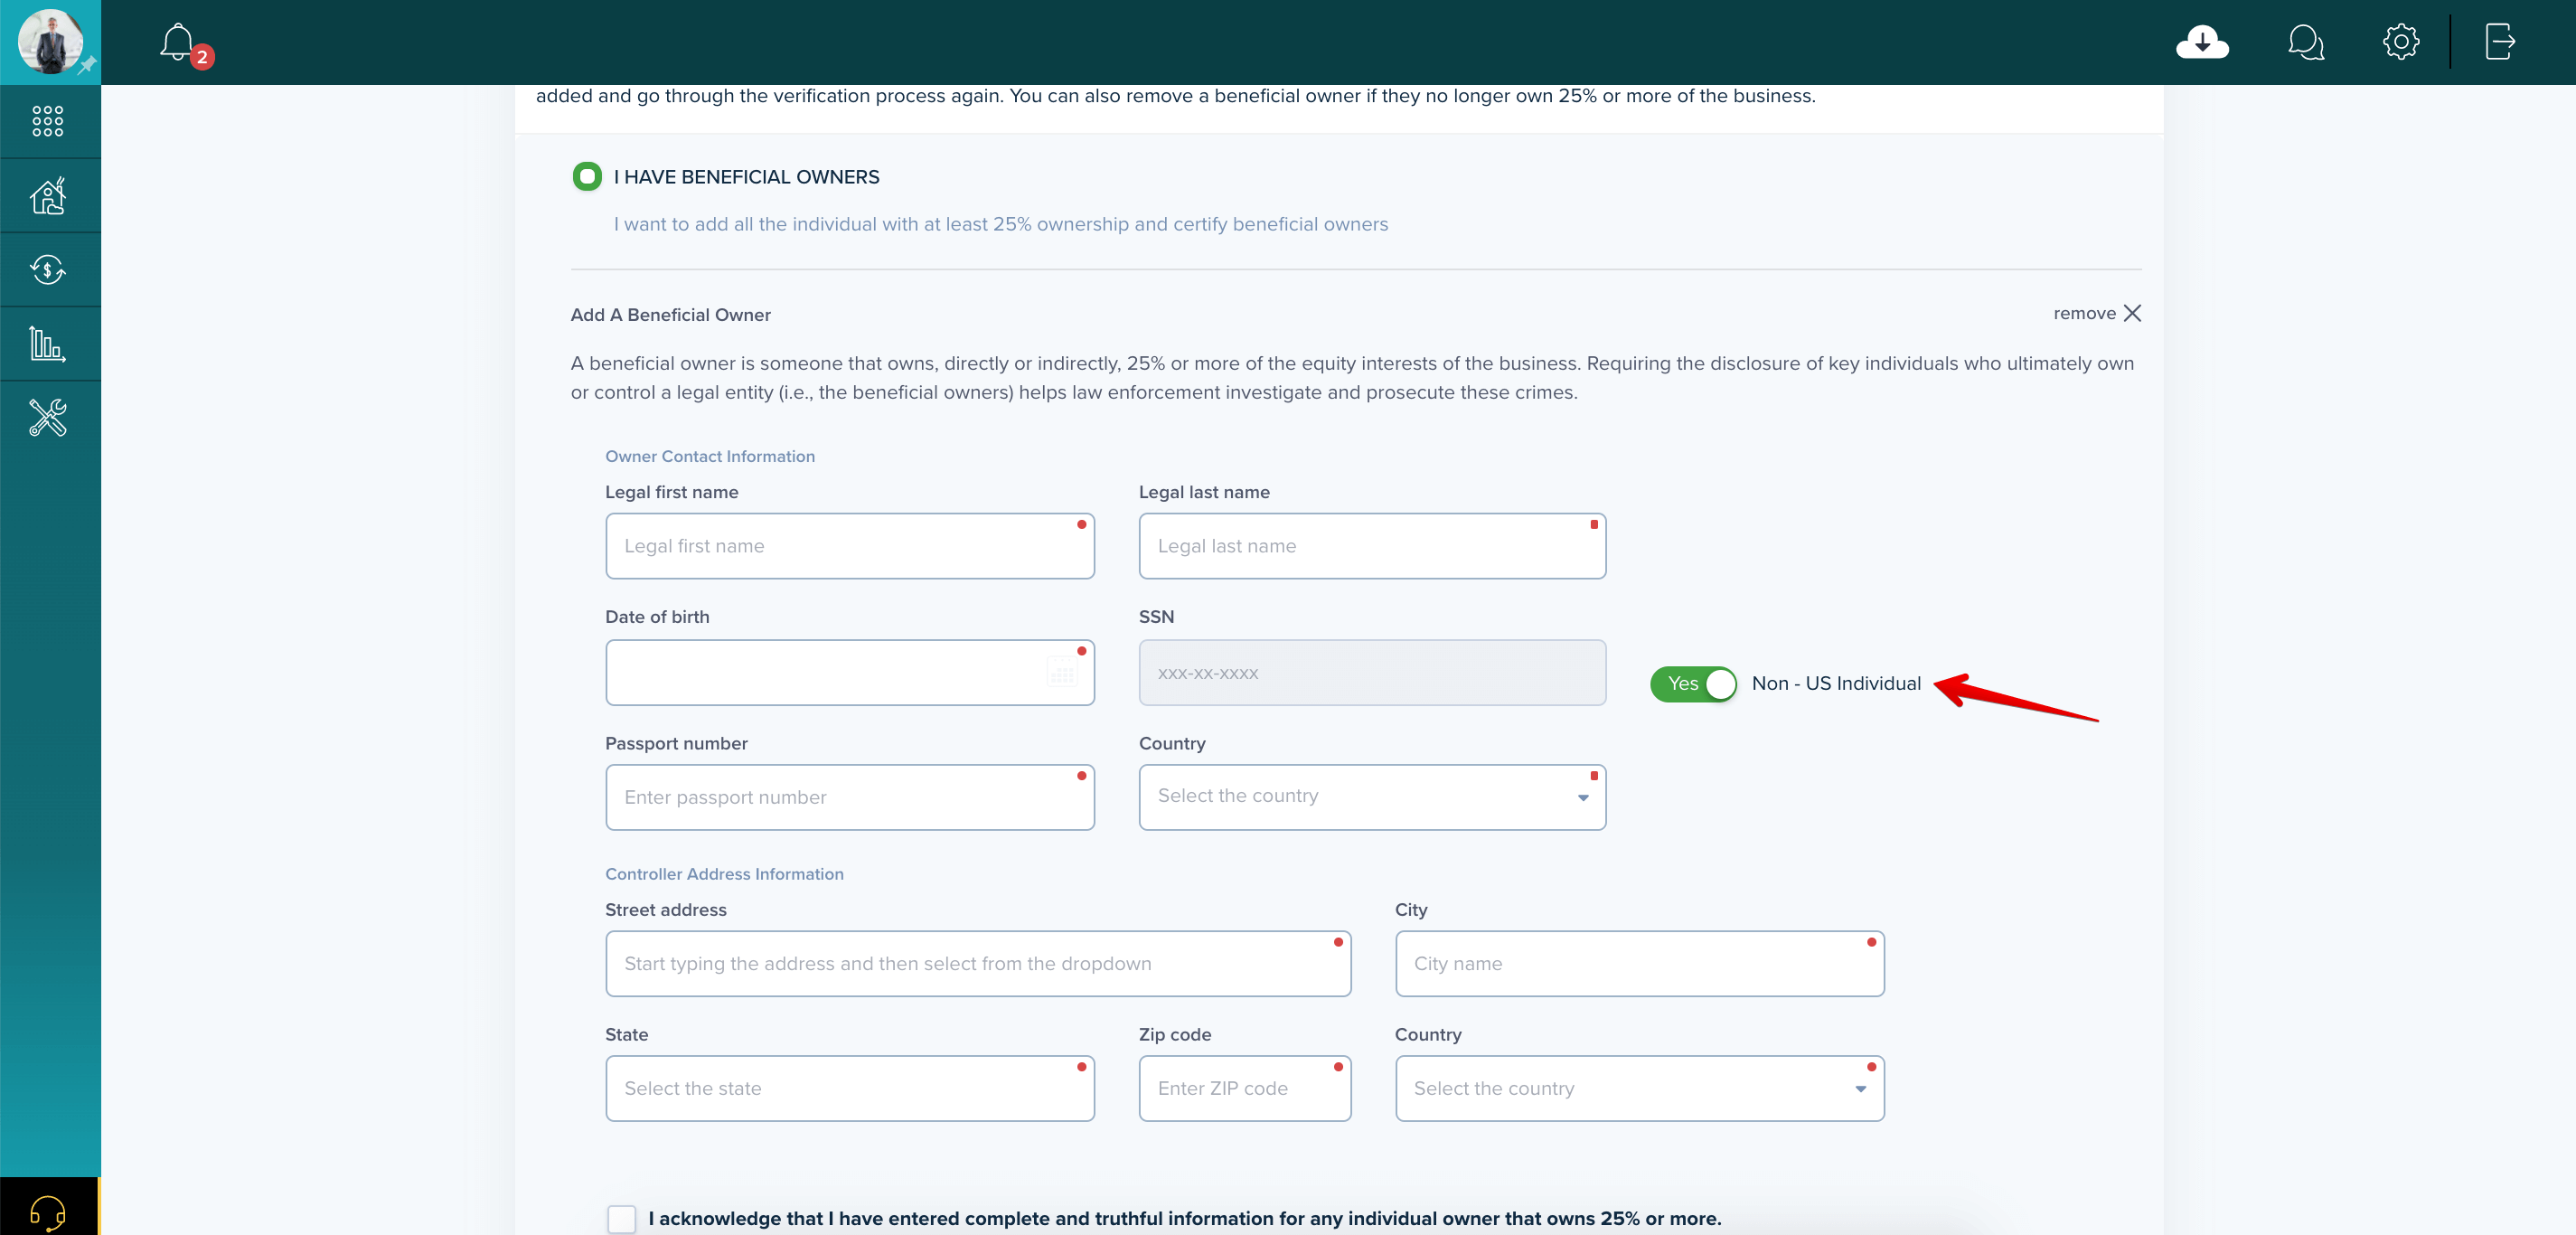Open the support headset icon
The width and height of the screenshot is (2576, 1235).
point(48,1212)
